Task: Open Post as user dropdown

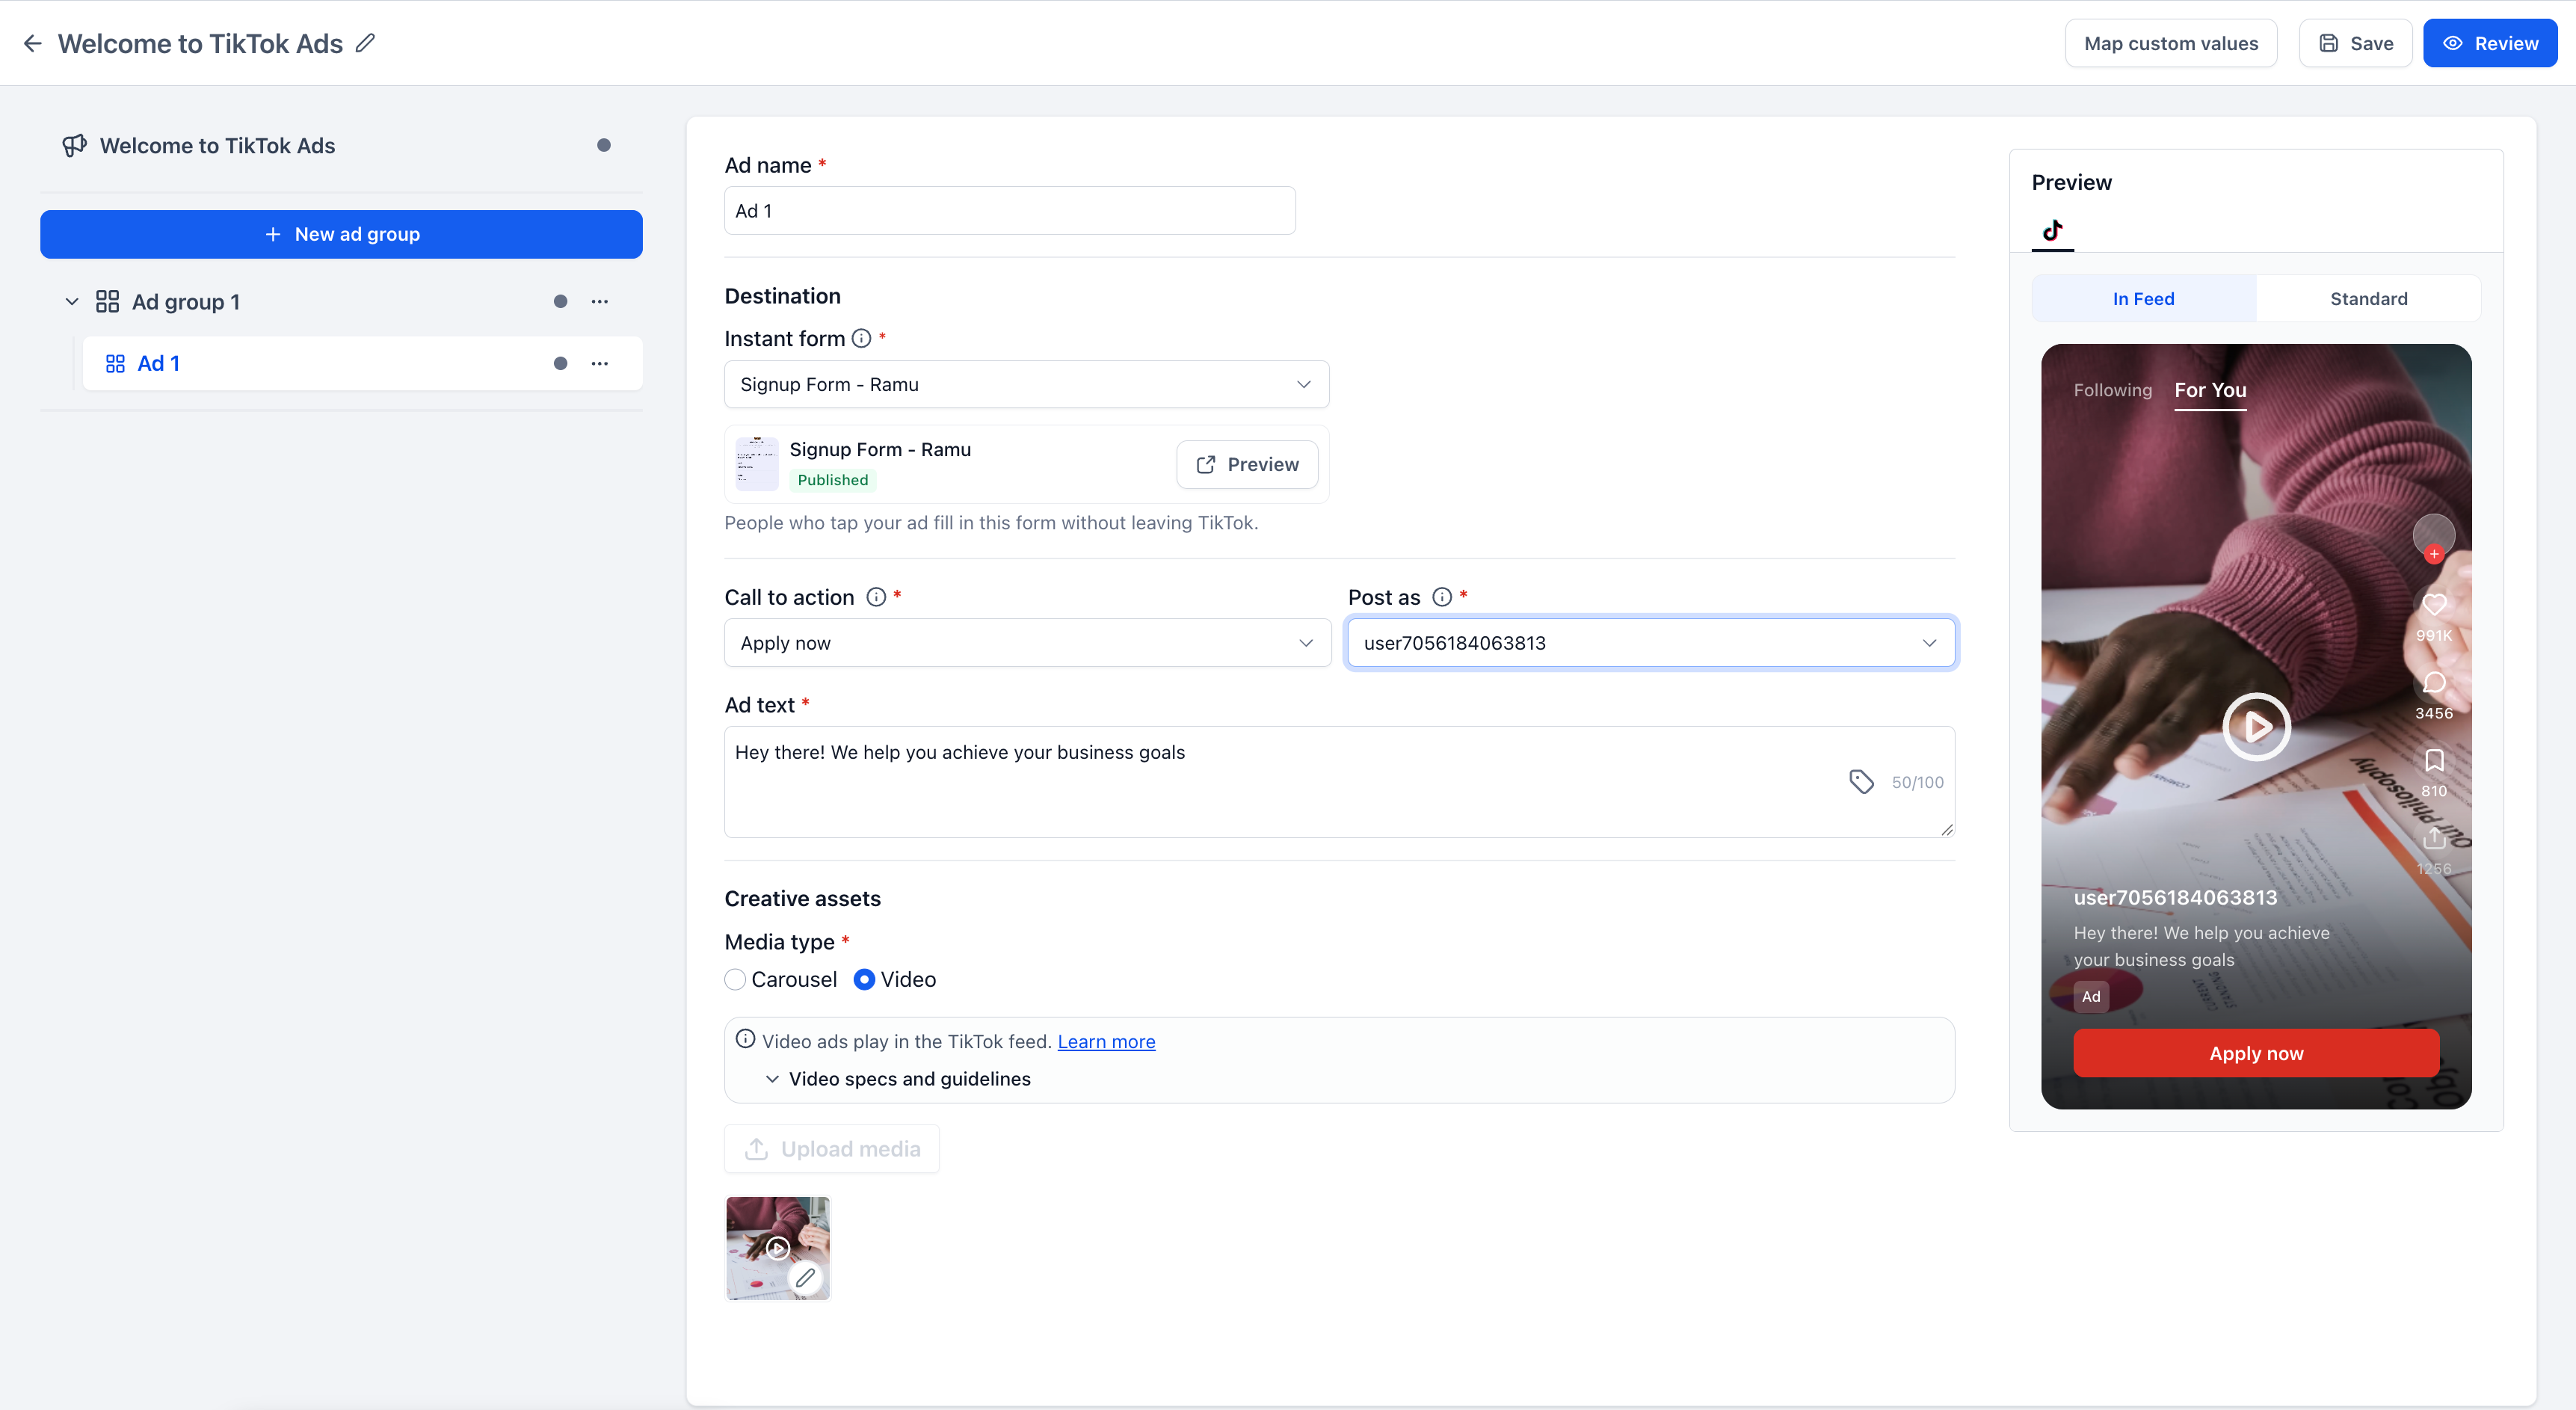Action: coord(1651,643)
